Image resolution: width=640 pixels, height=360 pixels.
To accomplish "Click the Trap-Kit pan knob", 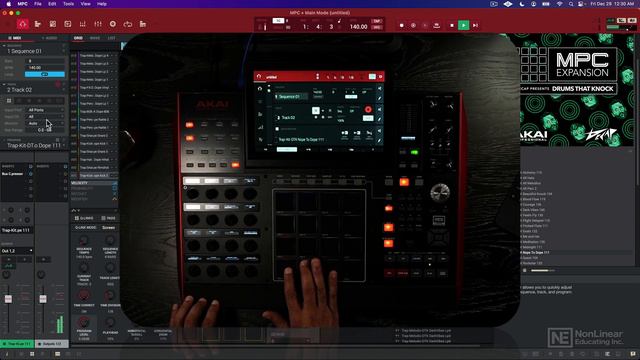I will point(7,275).
